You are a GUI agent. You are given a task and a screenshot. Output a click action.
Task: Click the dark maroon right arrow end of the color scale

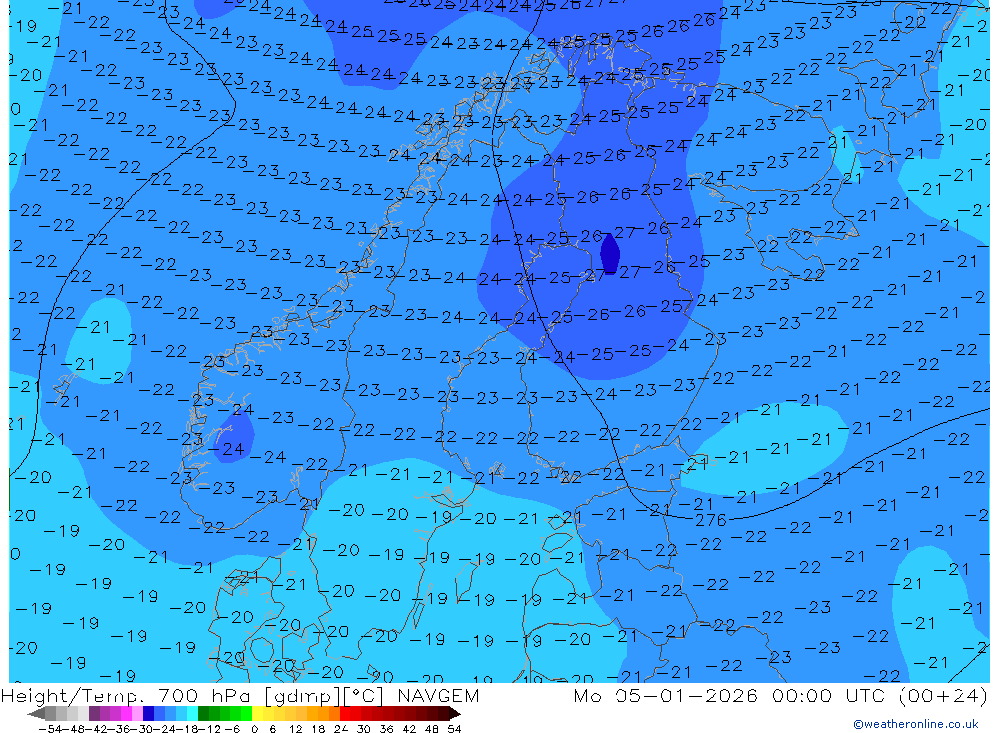[455, 714]
